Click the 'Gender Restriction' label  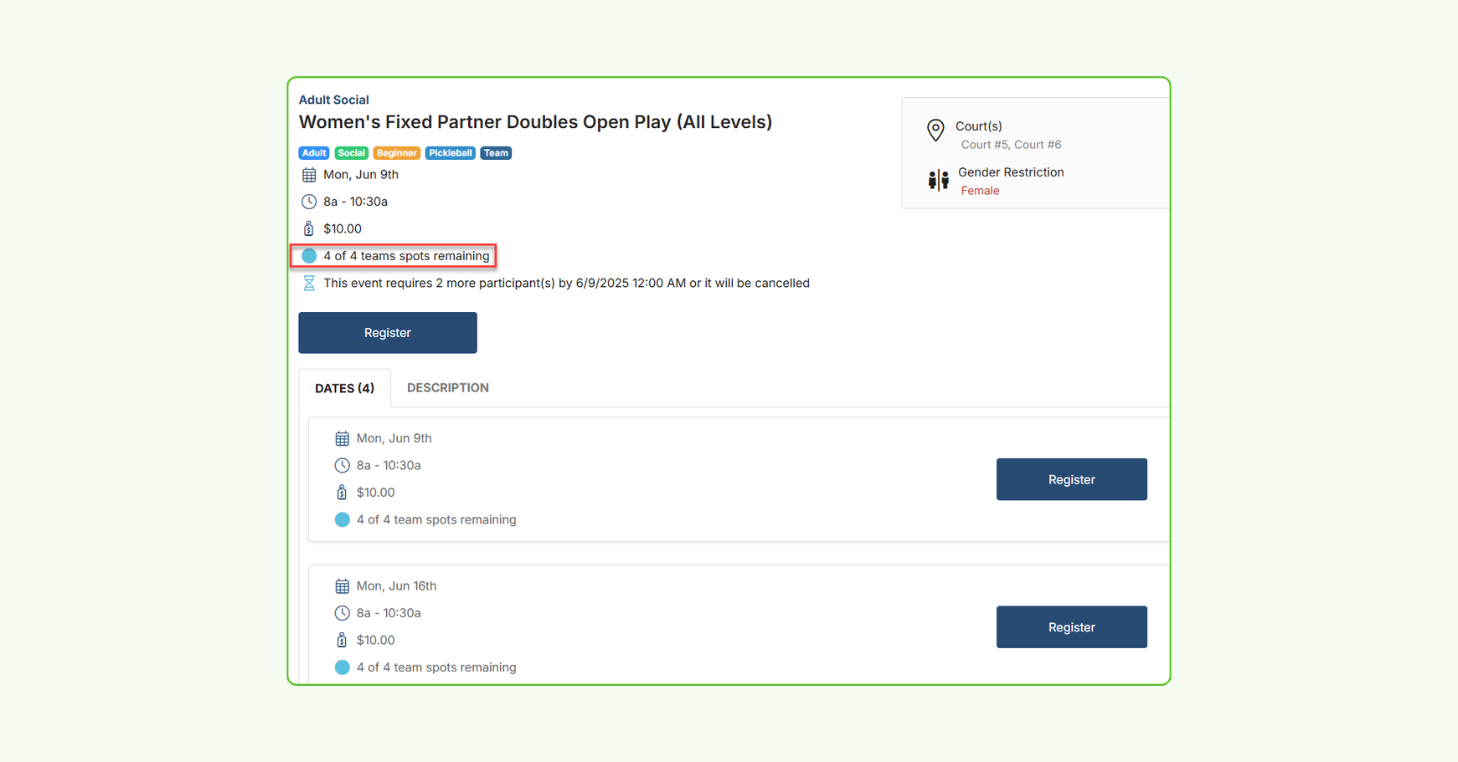[x=1011, y=172]
